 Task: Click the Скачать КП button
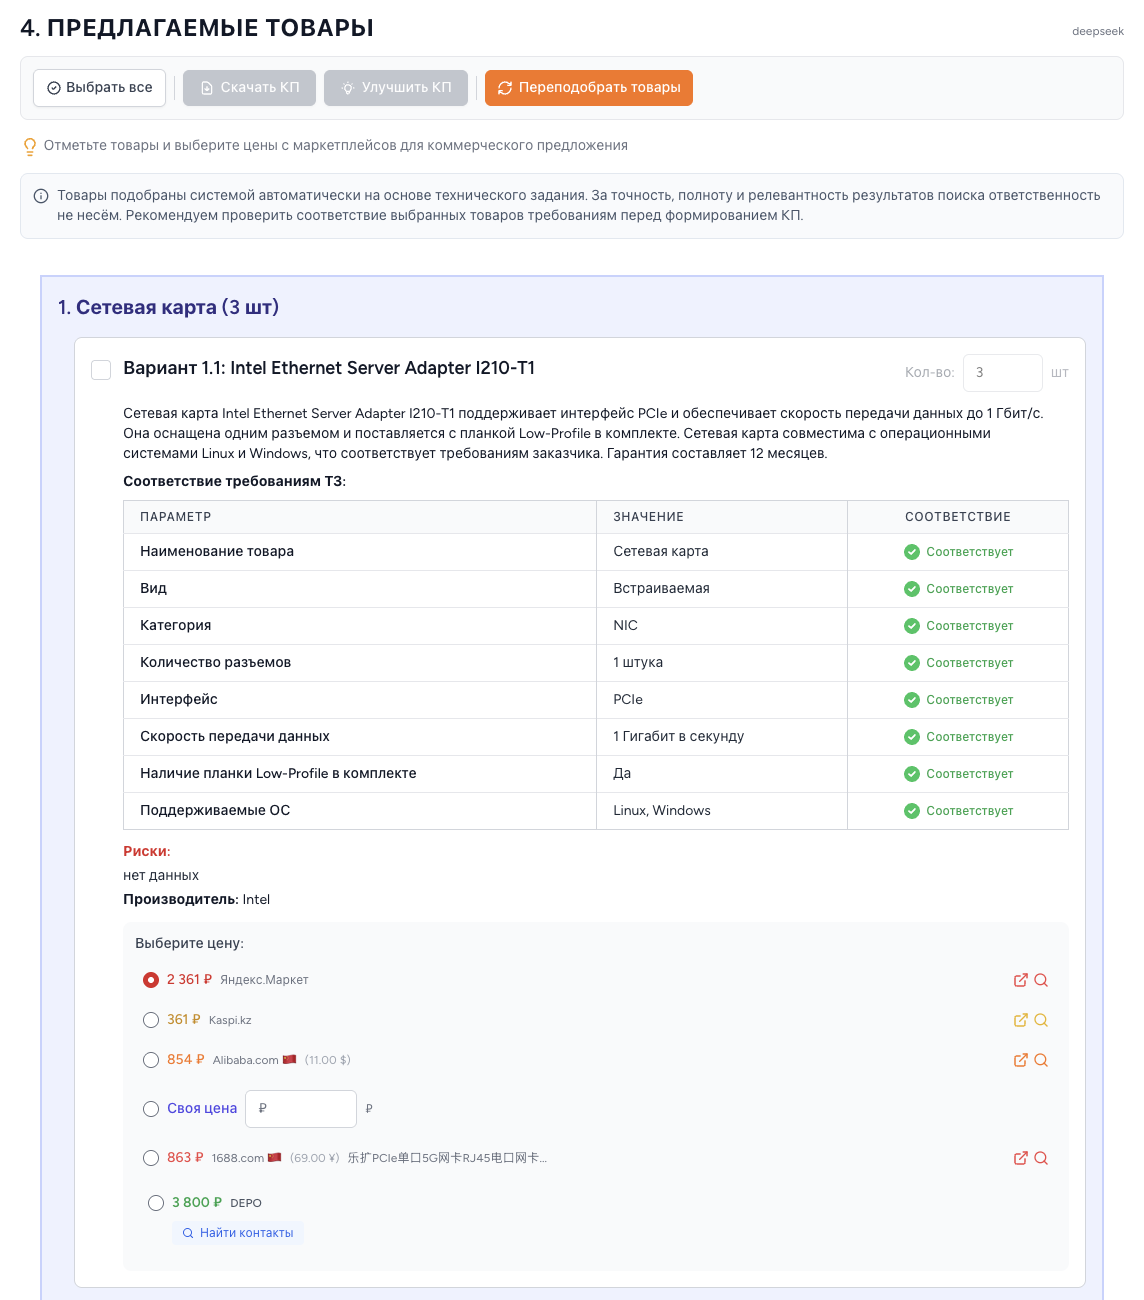(x=249, y=88)
